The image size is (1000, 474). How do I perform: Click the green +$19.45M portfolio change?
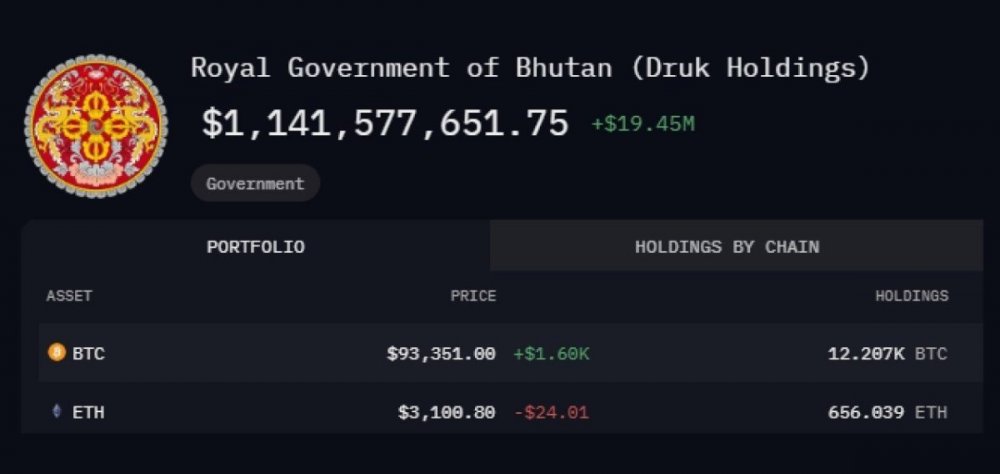click(x=642, y=124)
